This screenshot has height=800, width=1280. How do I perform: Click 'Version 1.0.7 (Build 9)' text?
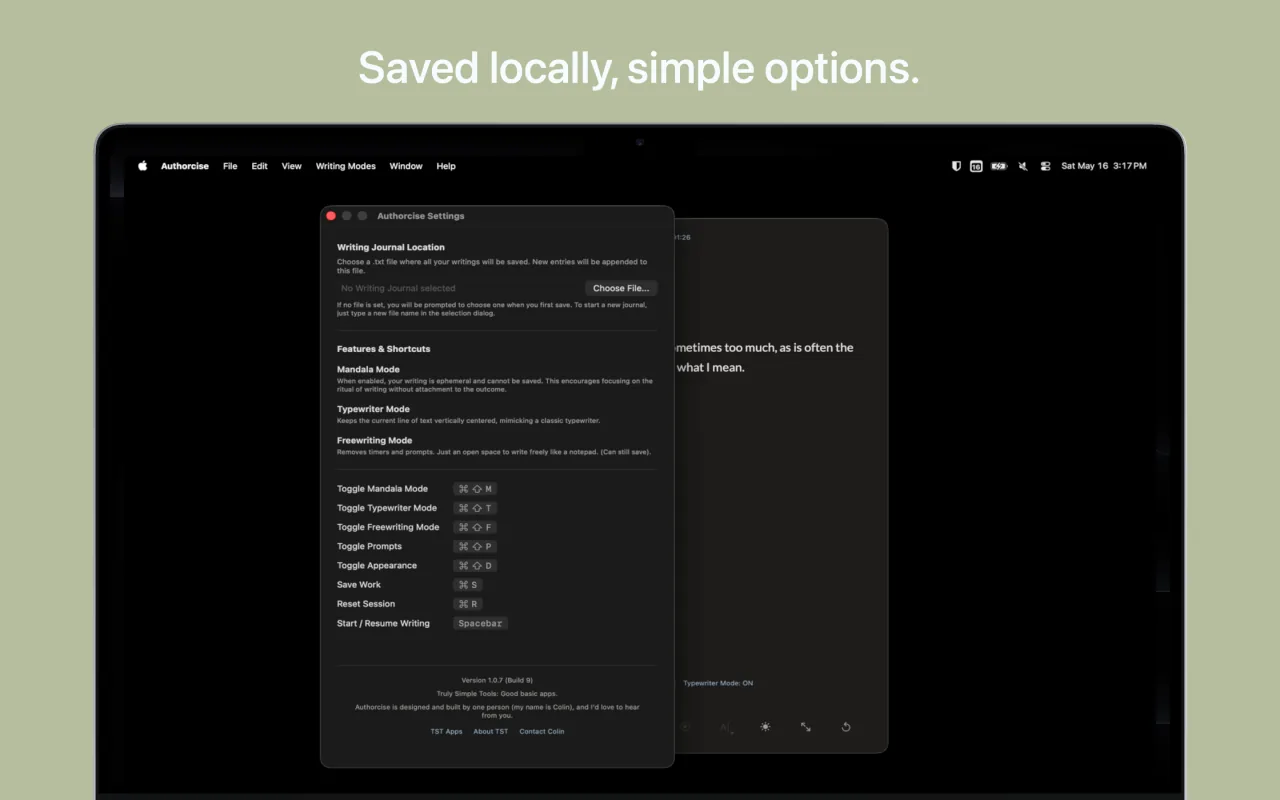pyautogui.click(x=497, y=680)
